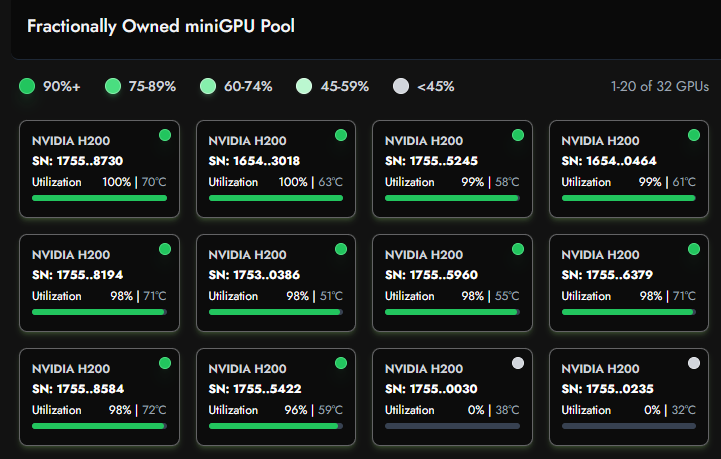The width and height of the screenshot is (721, 459).
Task: Click 'NVIDIA H200' title on card SN 1755..6379
Action: tap(601, 255)
